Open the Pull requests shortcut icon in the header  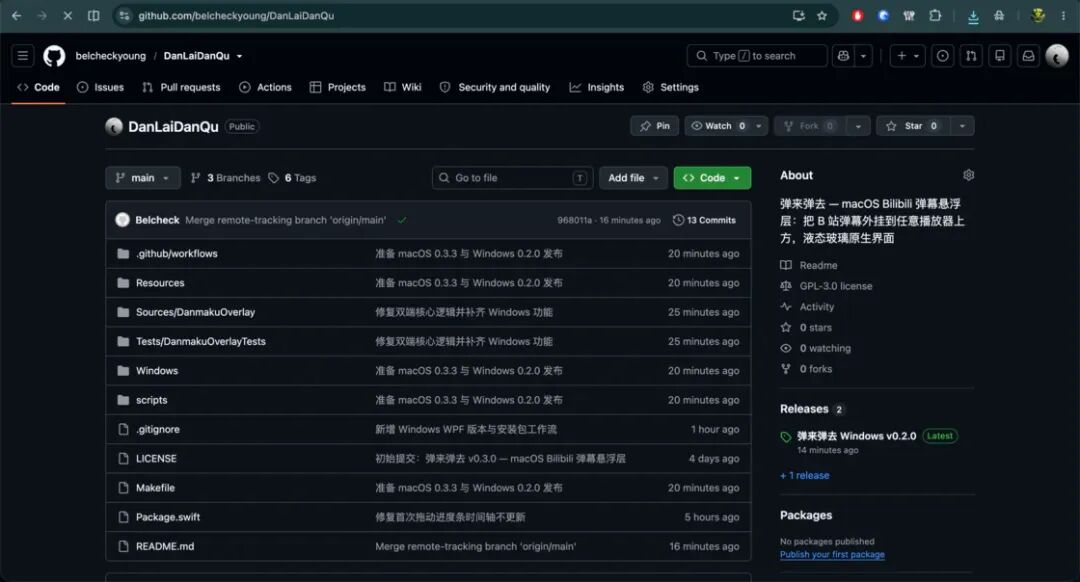click(x=971, y=56)
